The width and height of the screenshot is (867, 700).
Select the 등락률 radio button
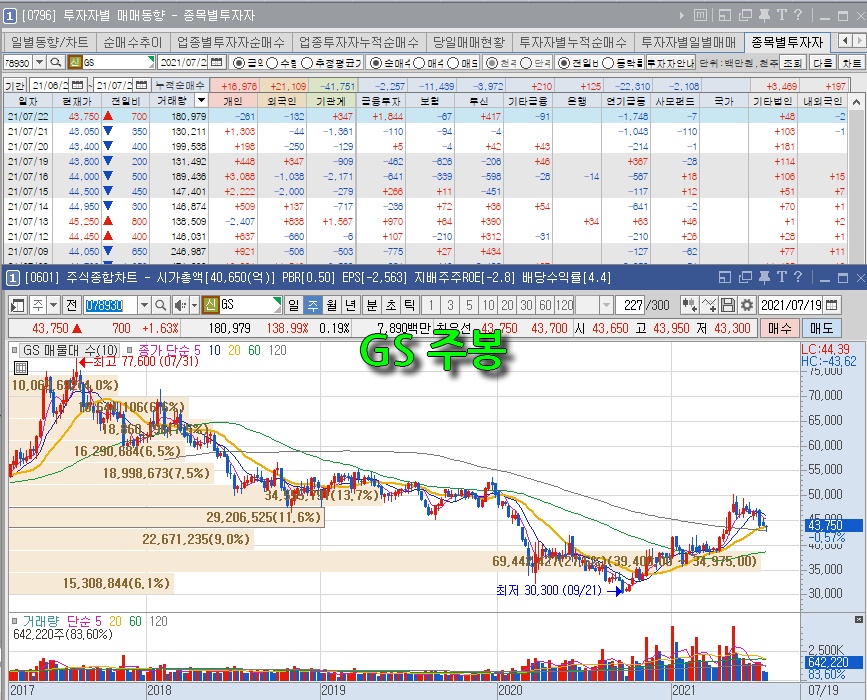pyautogui.click(x=608, y=63)
